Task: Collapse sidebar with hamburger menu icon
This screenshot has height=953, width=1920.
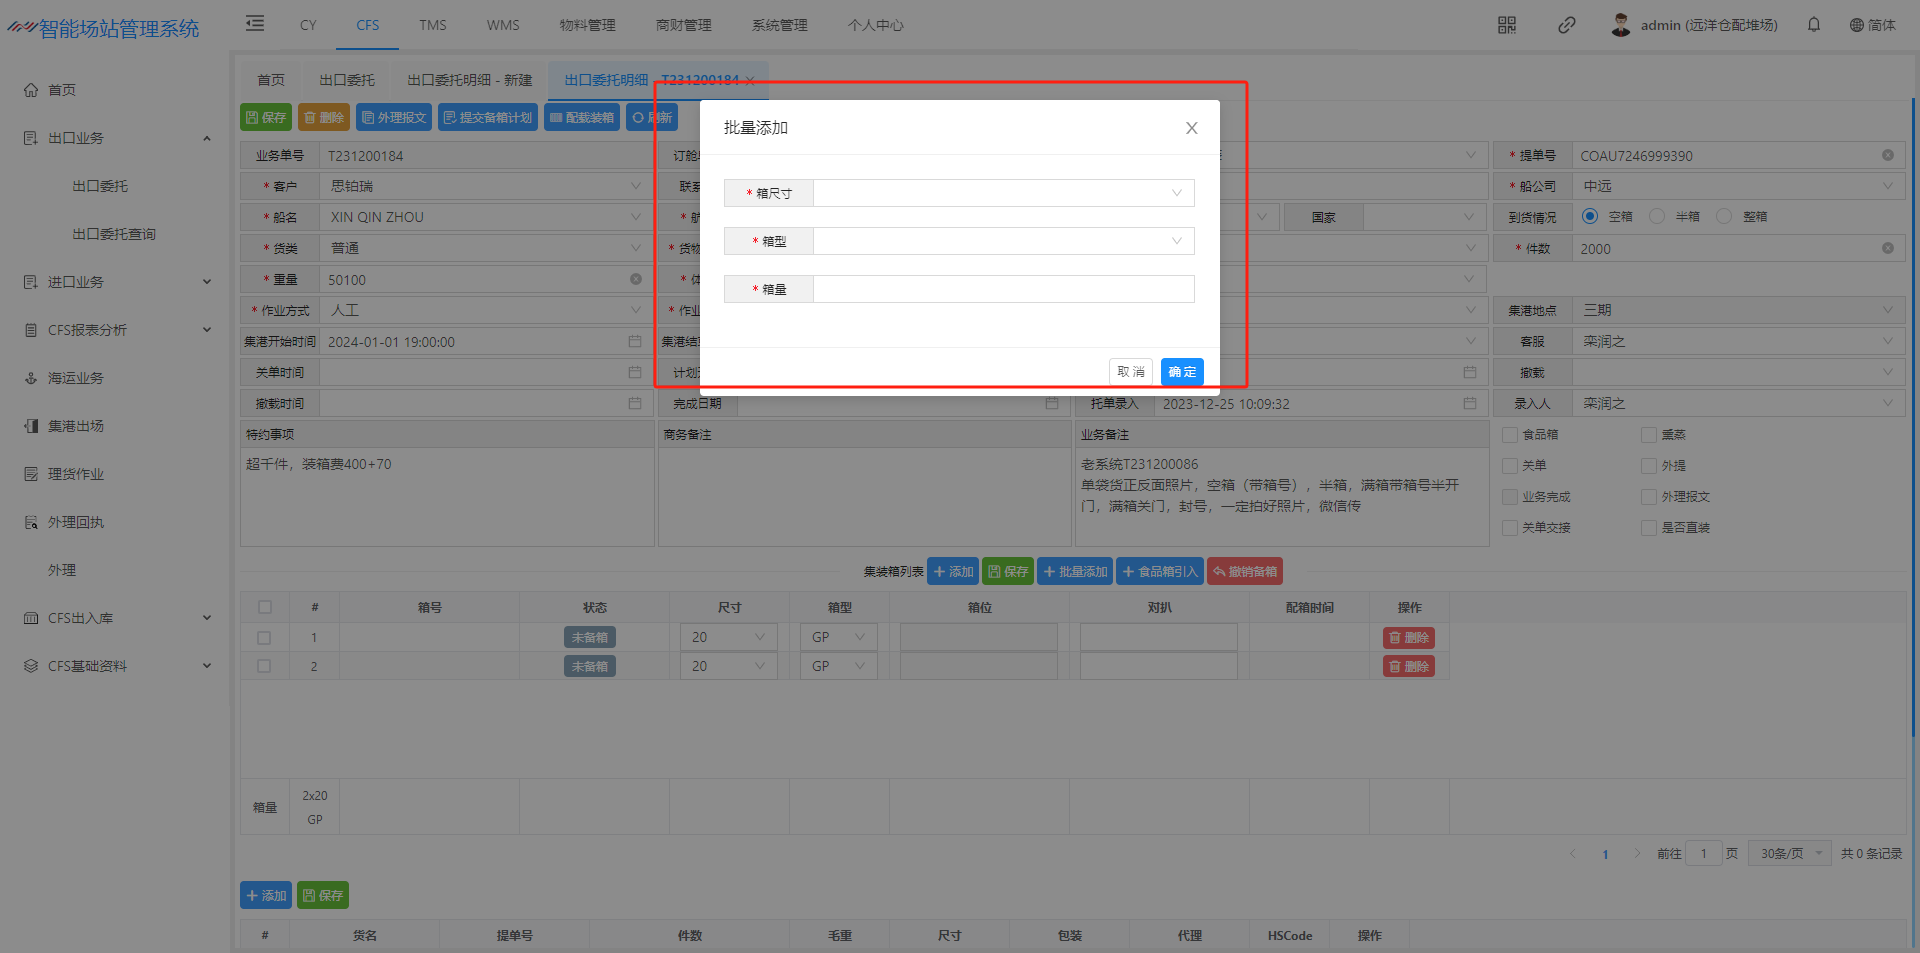Action: tap(255, 24)
